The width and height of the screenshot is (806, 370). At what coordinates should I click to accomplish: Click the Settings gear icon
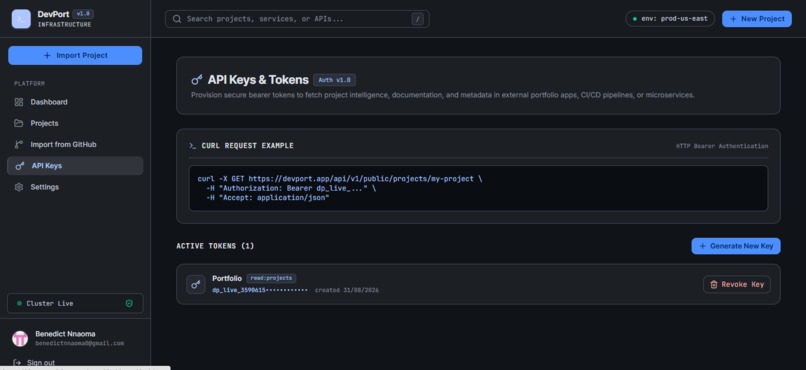19,187
